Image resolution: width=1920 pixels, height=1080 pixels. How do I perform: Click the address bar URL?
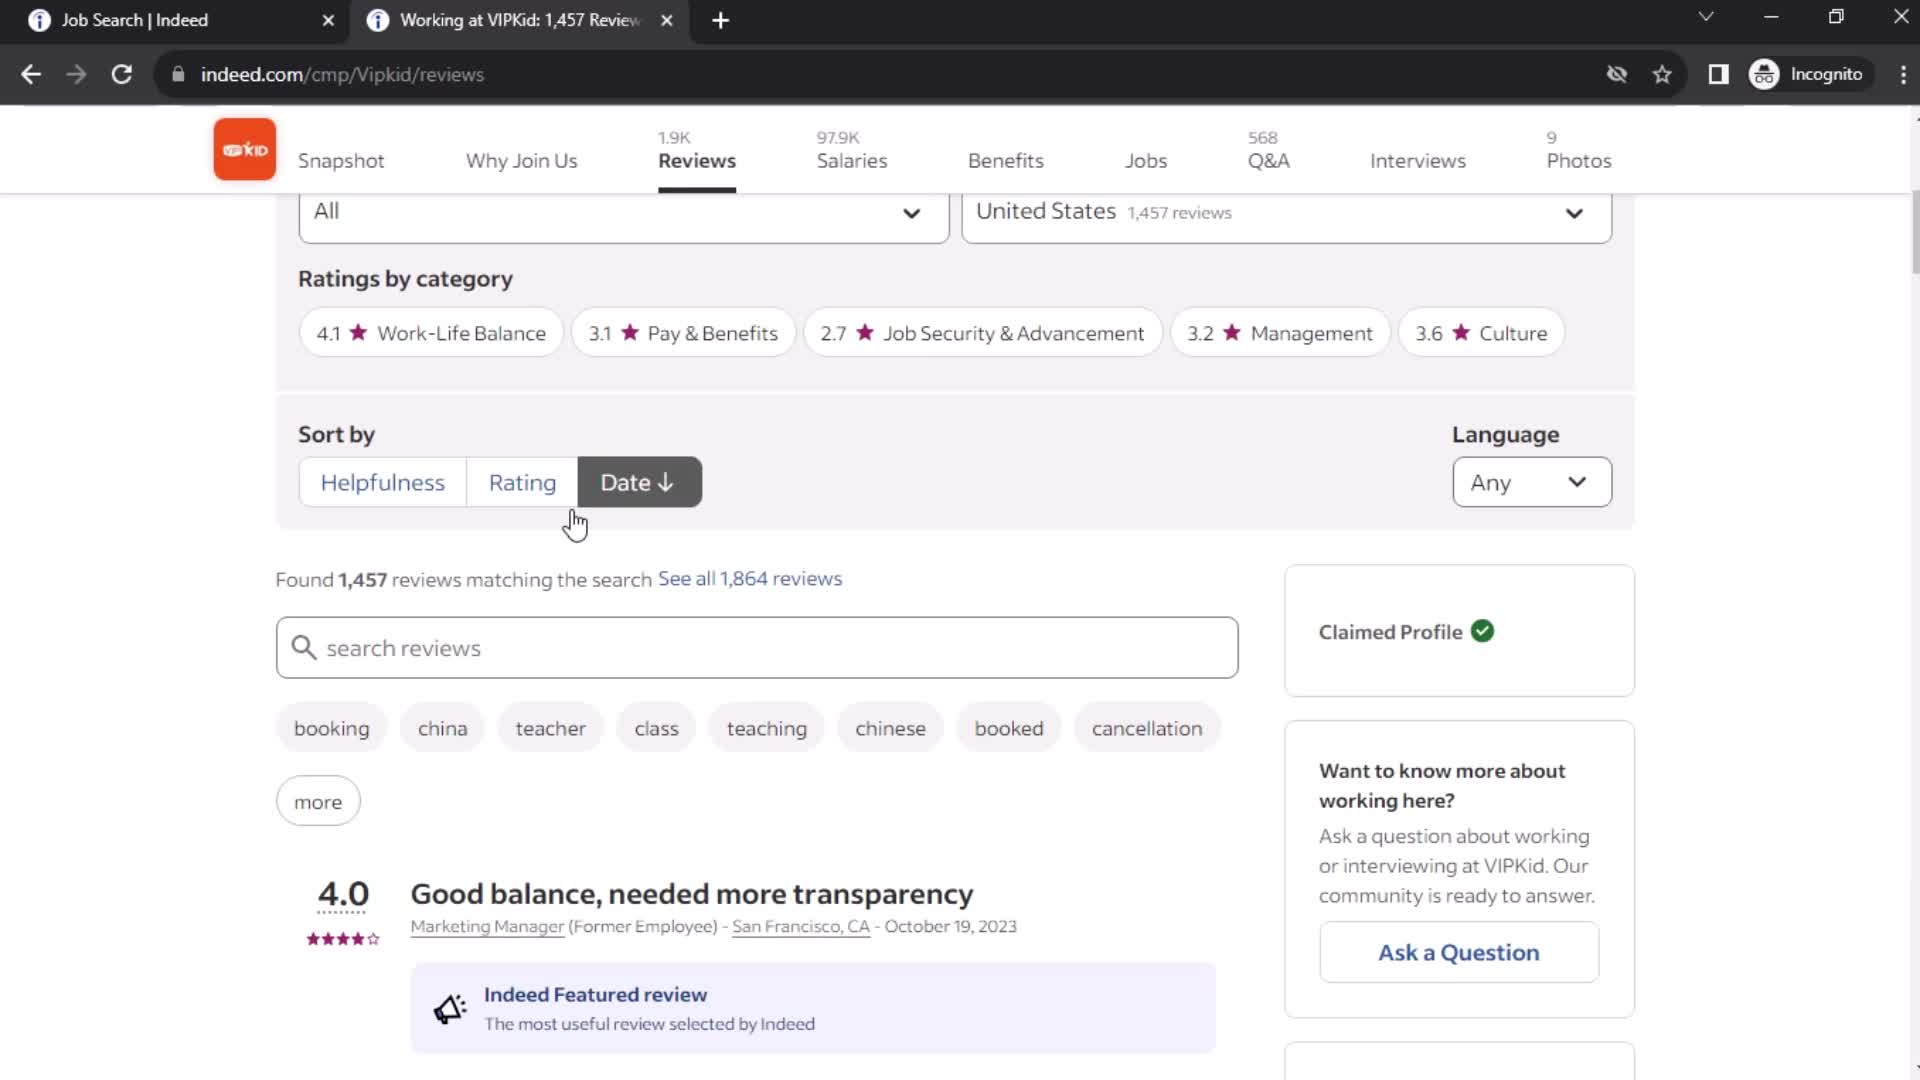(x=342, y=74)
